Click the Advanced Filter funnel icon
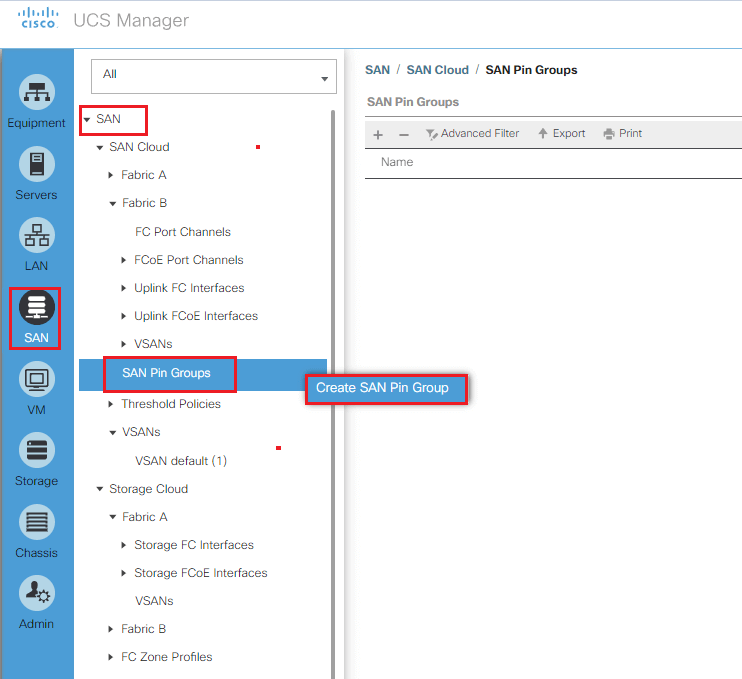The image size is (742, 679). coord(431,134)
